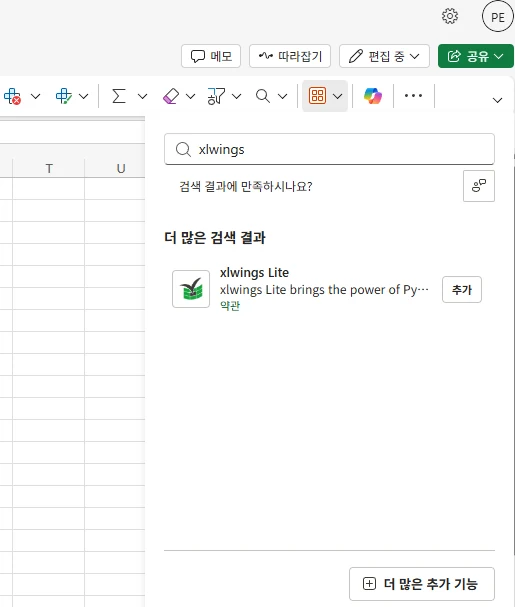Open the 편집 중 editing mode dropdown
Image resolution: width=515 pixels, height=607 pixels.
point(384,56)
